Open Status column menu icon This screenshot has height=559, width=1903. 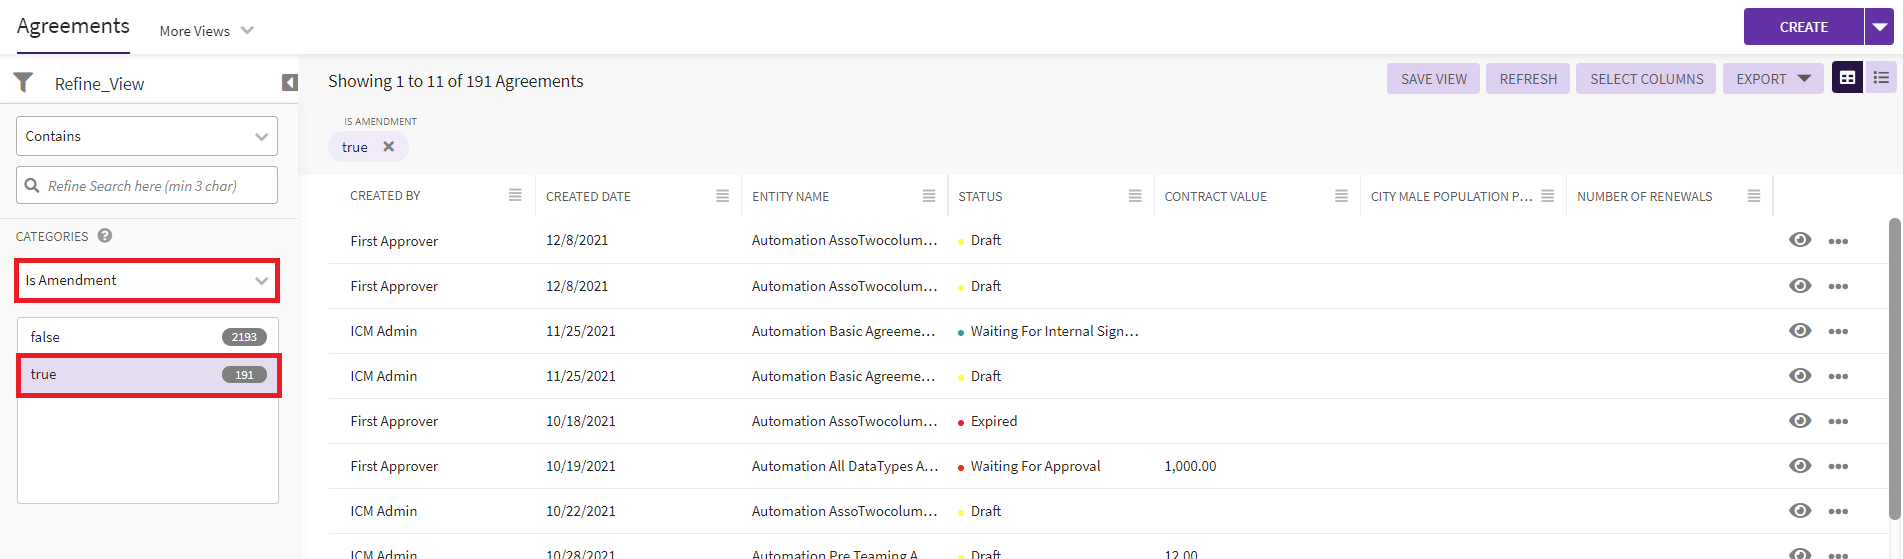point(1135,196)
